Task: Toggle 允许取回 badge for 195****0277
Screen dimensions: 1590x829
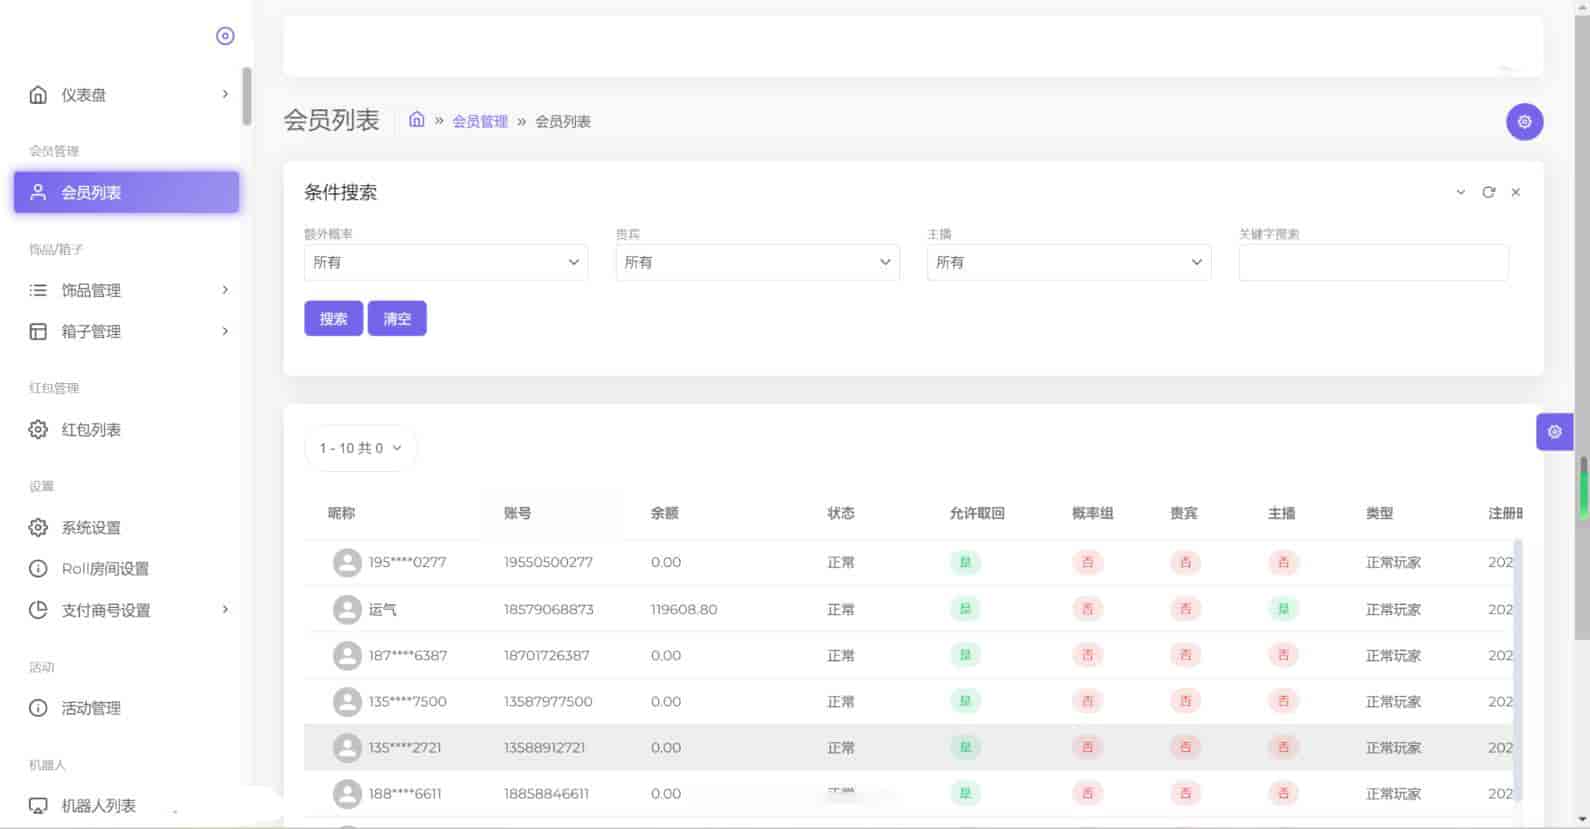Action: 965,562
